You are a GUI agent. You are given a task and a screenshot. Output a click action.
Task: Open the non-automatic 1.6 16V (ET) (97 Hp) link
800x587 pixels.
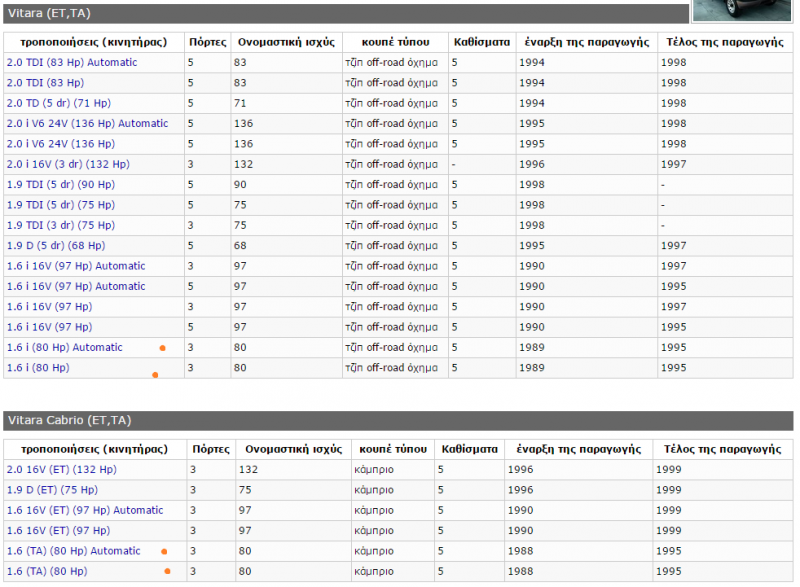point(59,531)
